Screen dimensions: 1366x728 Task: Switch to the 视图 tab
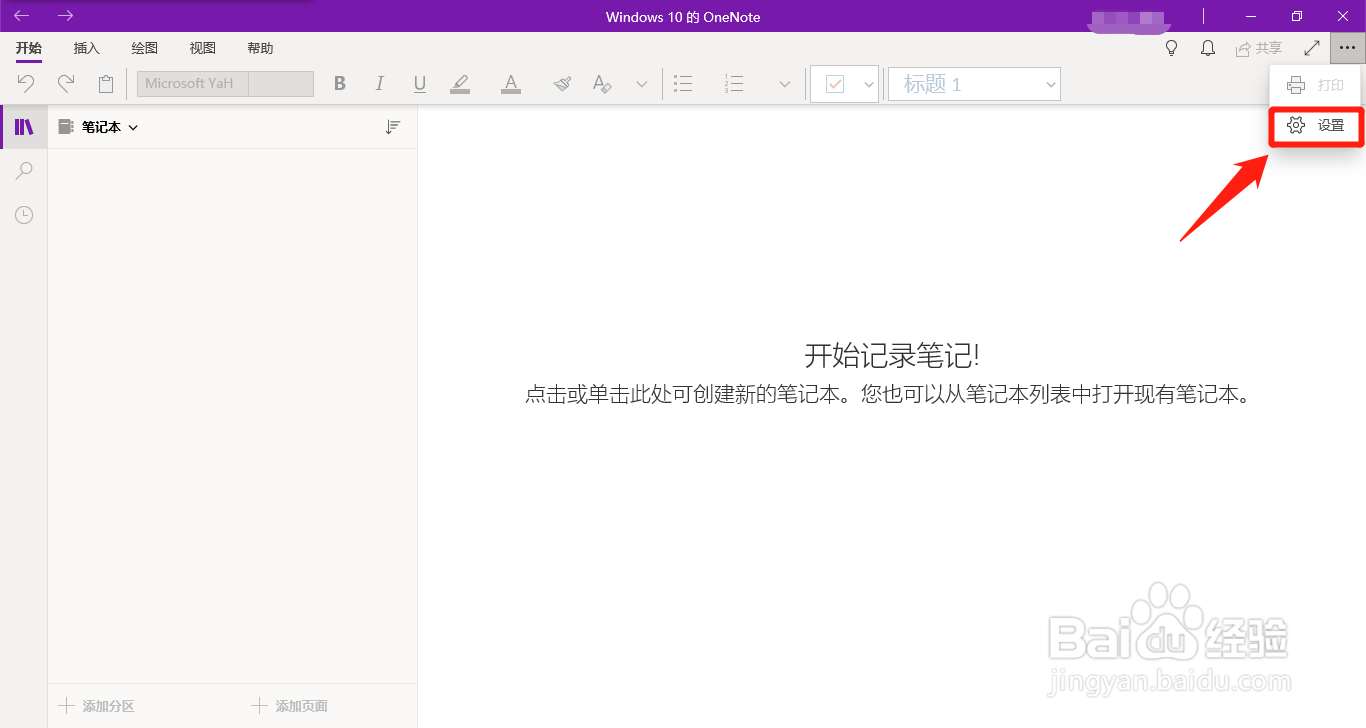click(203, 48)
